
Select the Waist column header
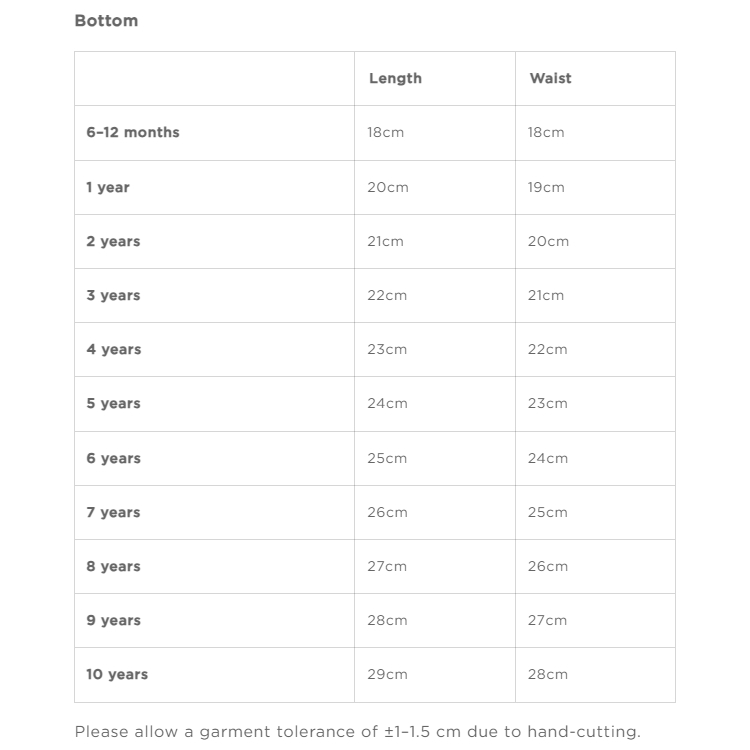click(550, 78)
